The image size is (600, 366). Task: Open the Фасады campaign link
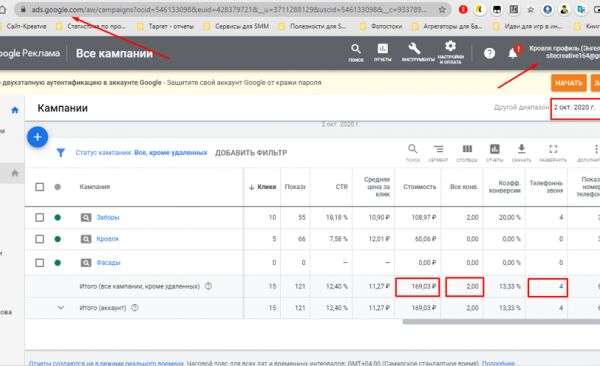click(108, 263)
